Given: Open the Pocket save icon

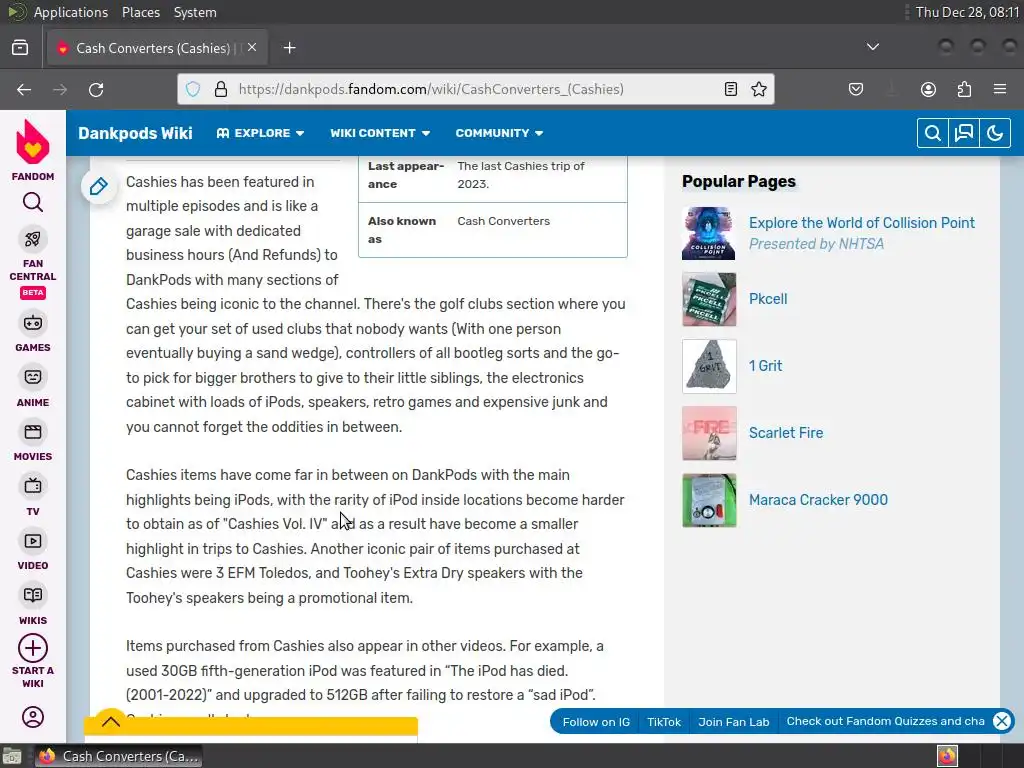Looking at the screenshot, I should tap(856, 89).
